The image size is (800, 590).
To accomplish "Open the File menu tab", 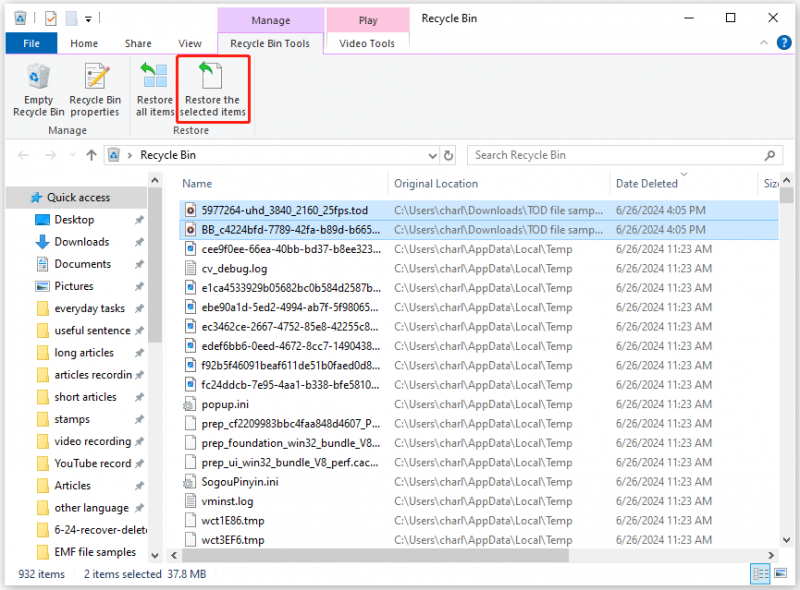I will 31,43.
